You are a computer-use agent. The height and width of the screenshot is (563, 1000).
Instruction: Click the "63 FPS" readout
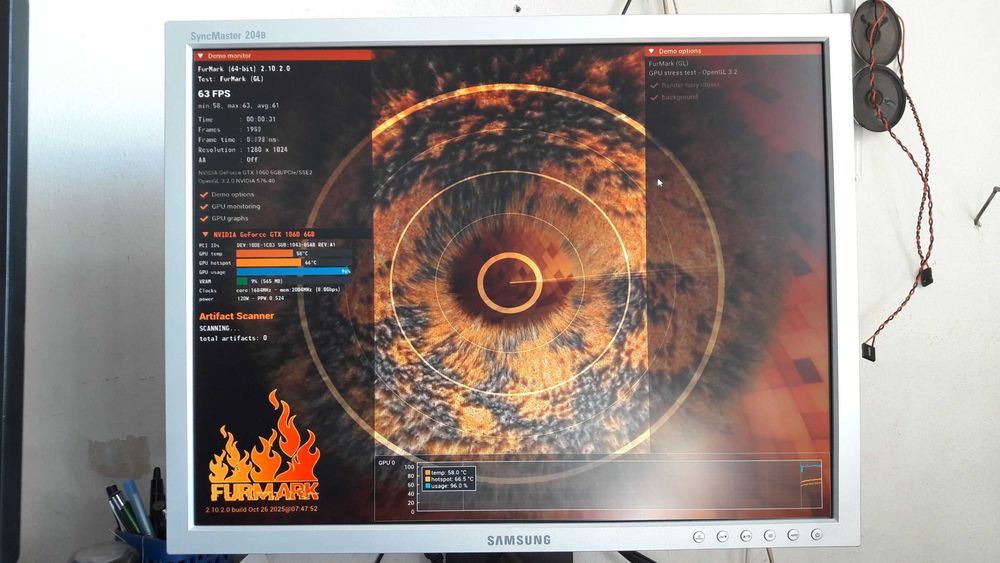click(214, 94)
